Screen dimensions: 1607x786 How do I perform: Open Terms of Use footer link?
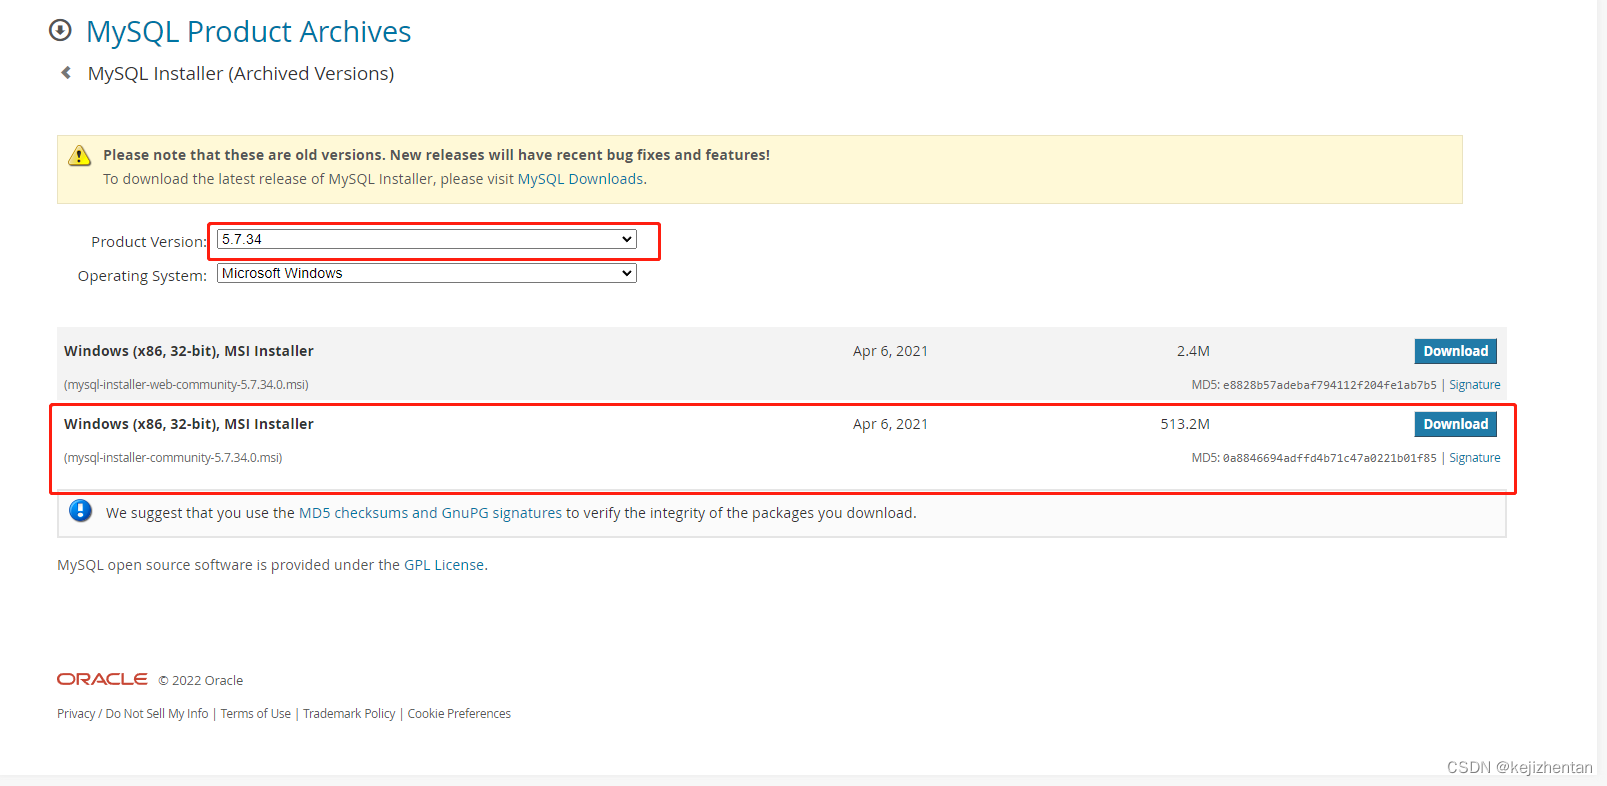pos(256,714)
